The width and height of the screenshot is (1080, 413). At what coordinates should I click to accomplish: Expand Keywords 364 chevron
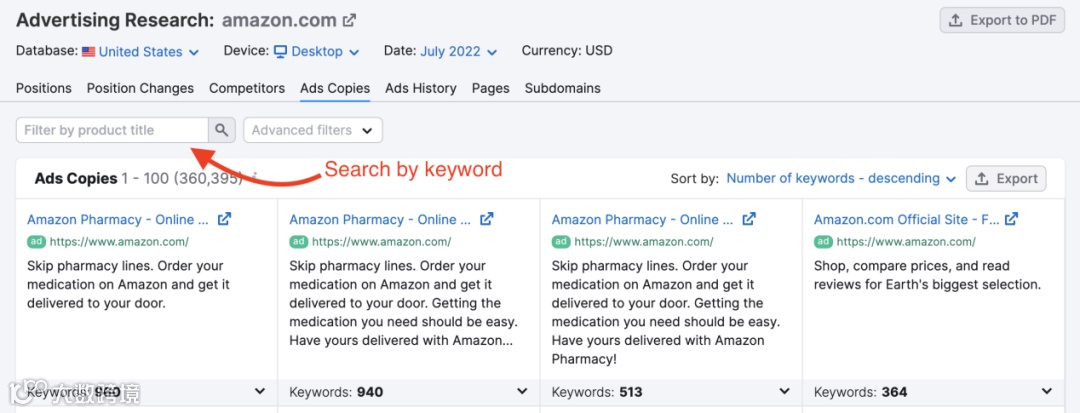[x=1047, y=392]
